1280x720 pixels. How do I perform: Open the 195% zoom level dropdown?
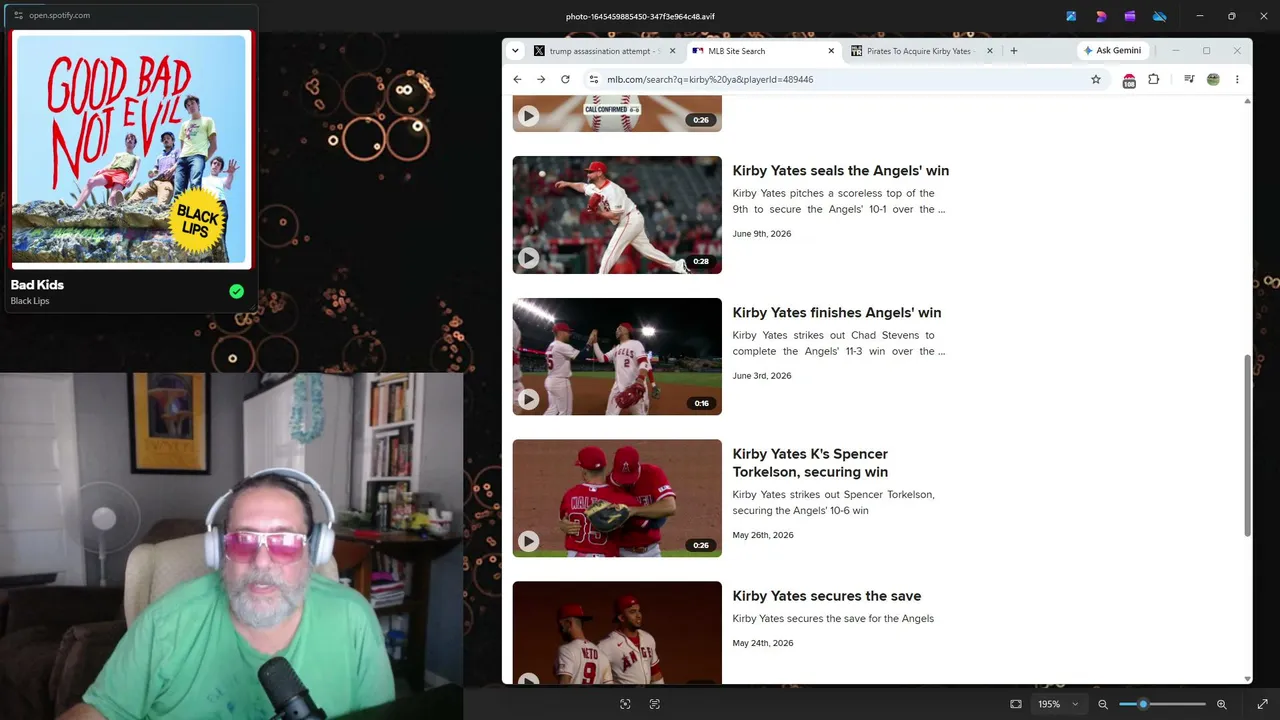(1058, 704)
